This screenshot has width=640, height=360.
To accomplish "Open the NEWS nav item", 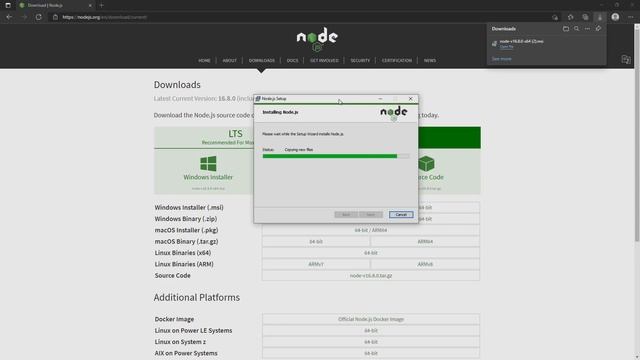I will pos(430,60).
